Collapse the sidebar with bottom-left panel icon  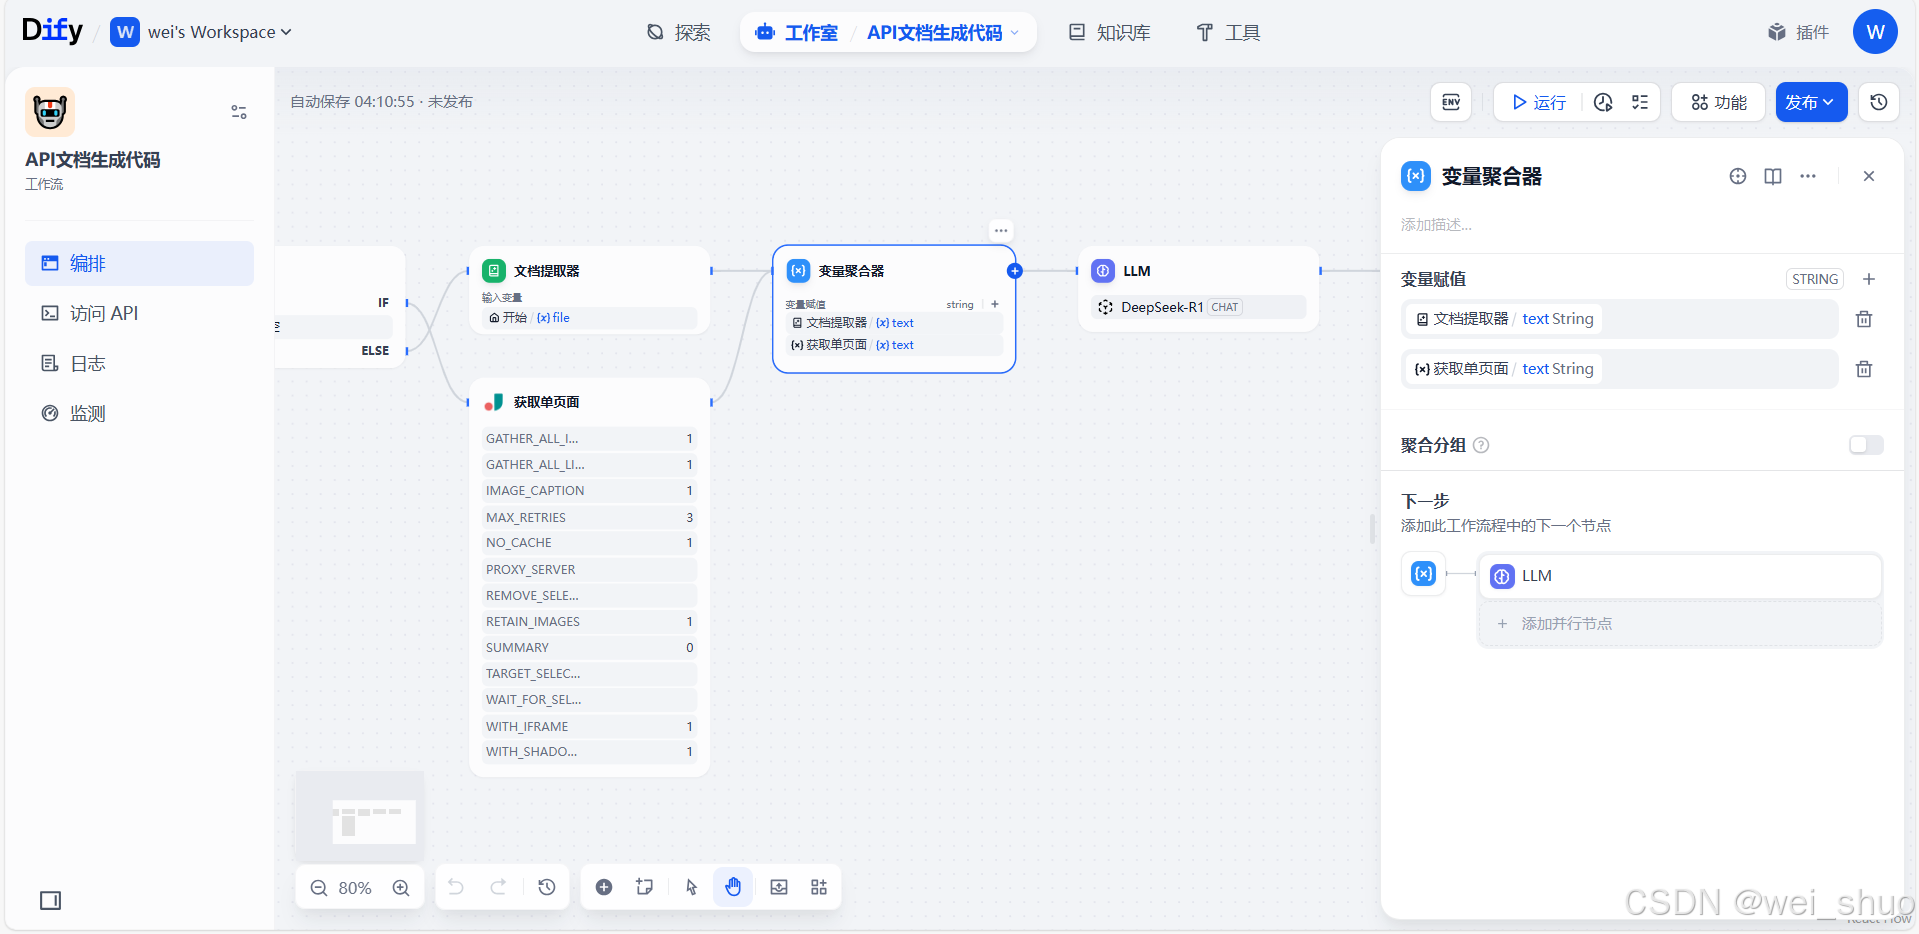click(50, 900)
